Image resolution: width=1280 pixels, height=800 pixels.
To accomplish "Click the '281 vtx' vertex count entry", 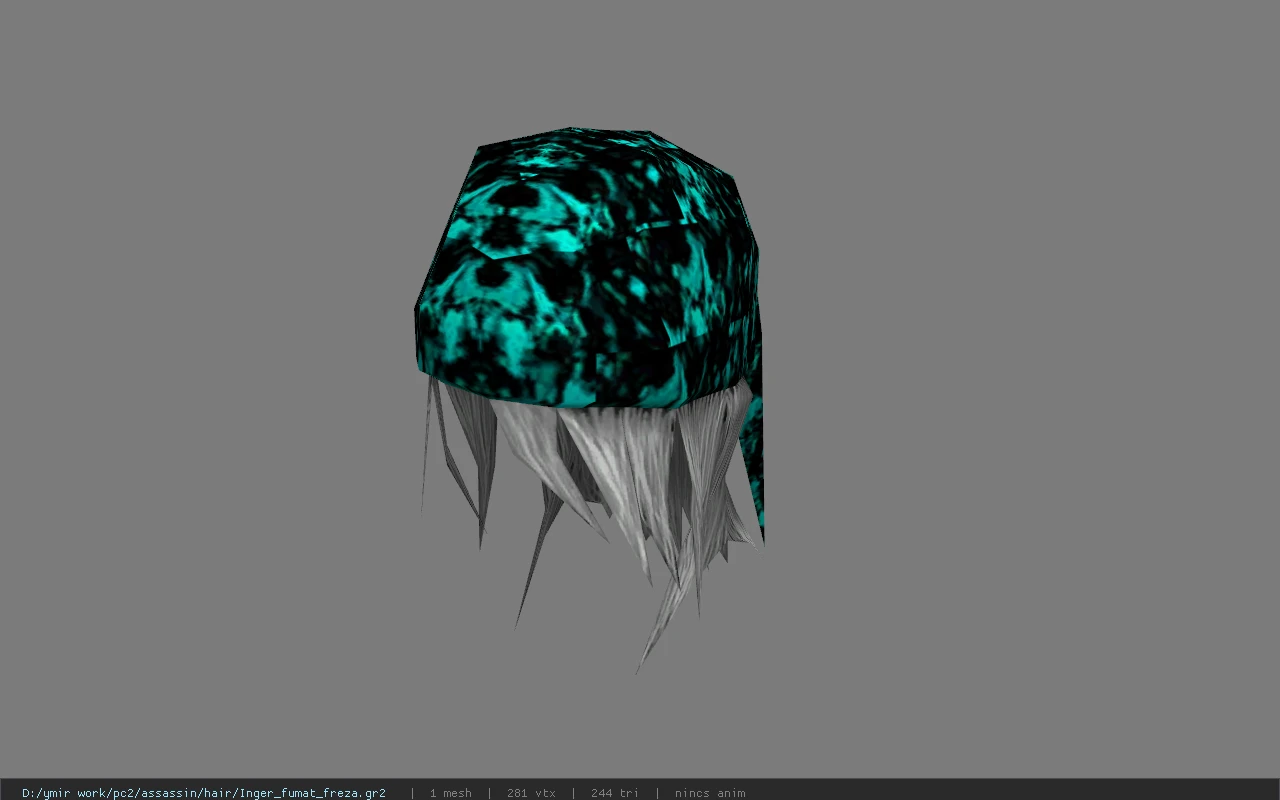I will coord(531,793).
